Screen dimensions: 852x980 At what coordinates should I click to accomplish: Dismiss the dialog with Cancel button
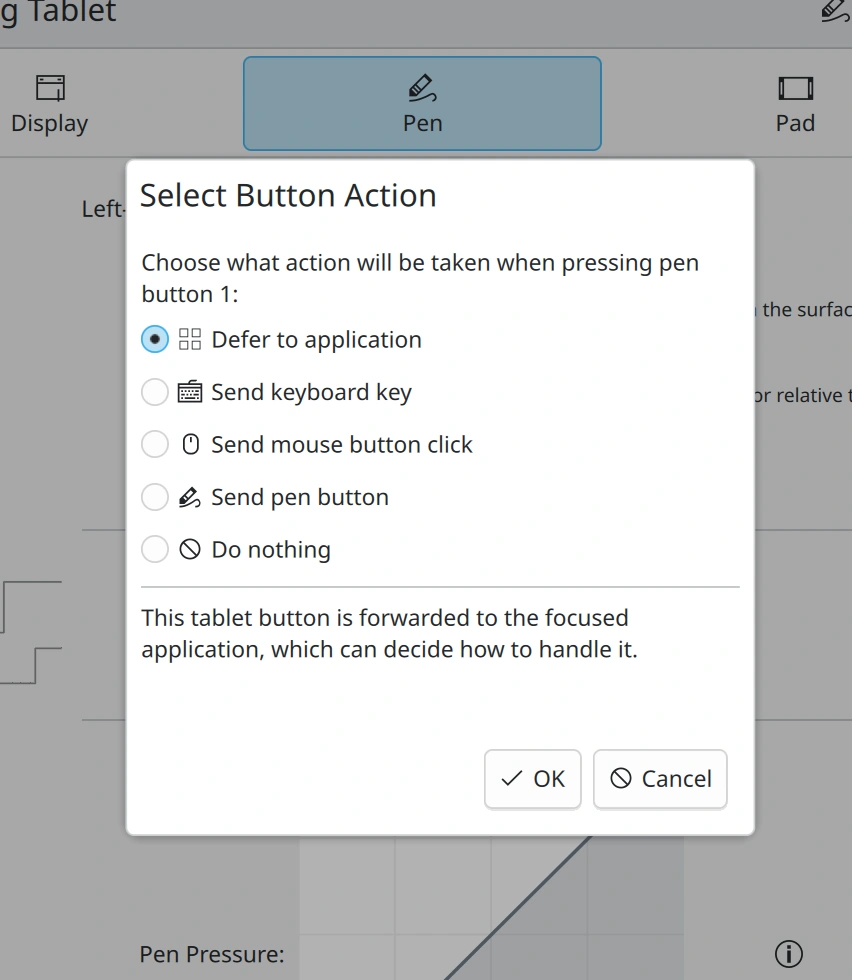coord(660,779)
